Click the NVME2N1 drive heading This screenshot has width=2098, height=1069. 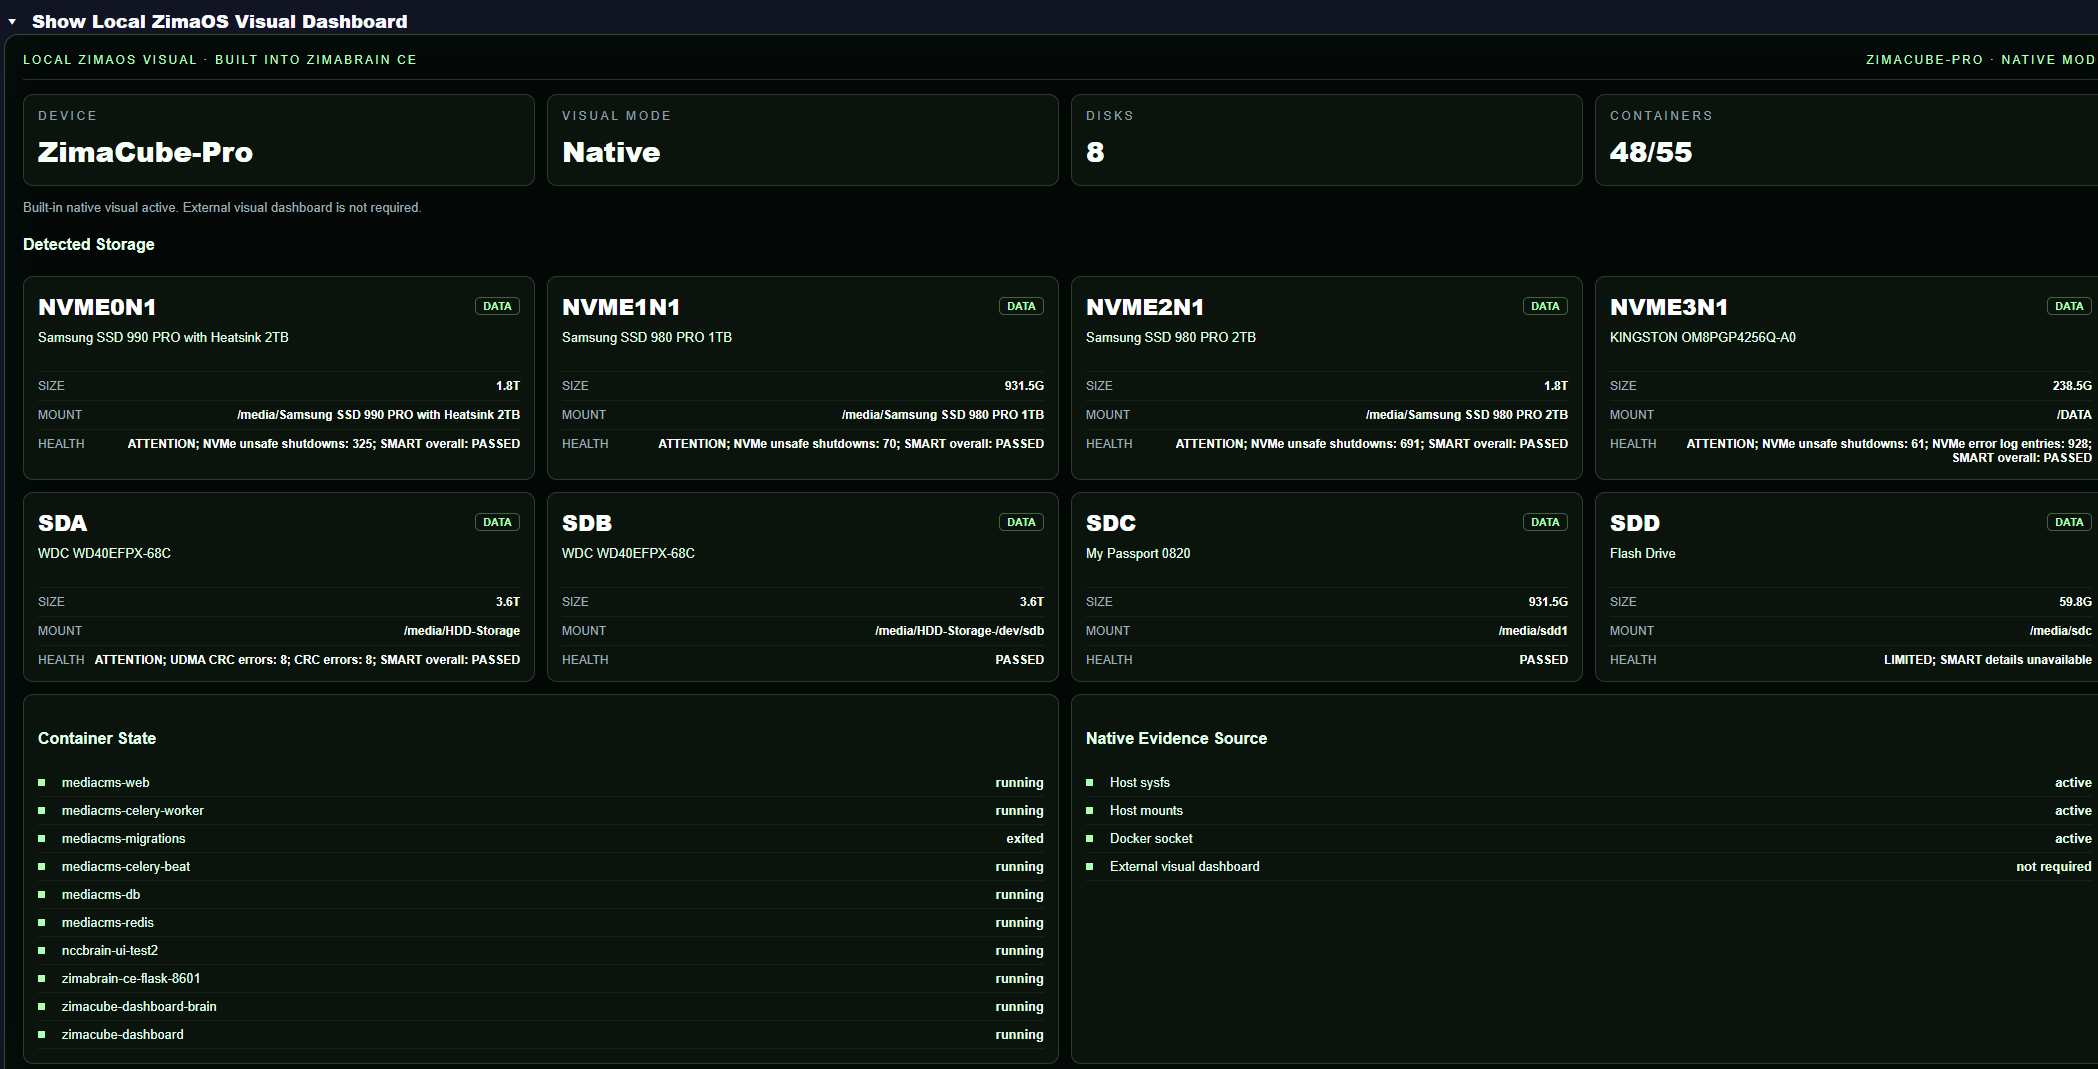(1145, 307)
